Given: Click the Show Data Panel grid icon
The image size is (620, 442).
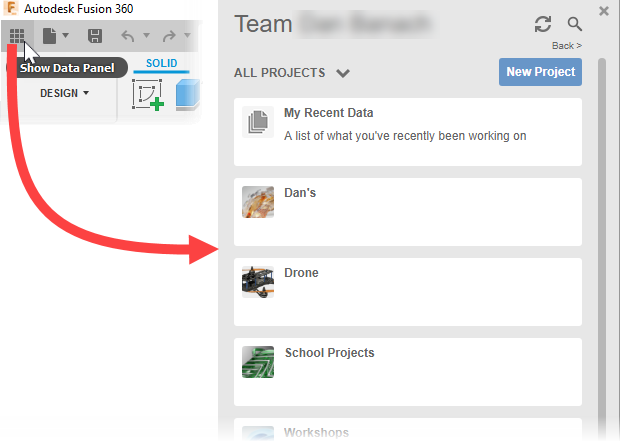Looking at the screenshot, I should click(17, 36).
